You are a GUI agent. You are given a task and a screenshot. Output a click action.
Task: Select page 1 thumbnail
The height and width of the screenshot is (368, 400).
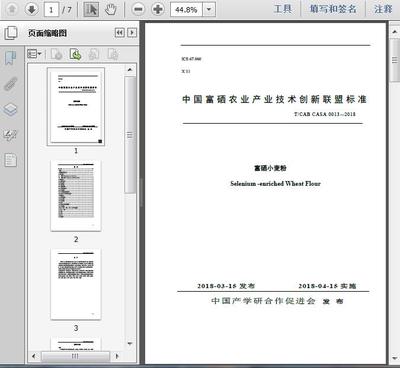coord(76,107)
